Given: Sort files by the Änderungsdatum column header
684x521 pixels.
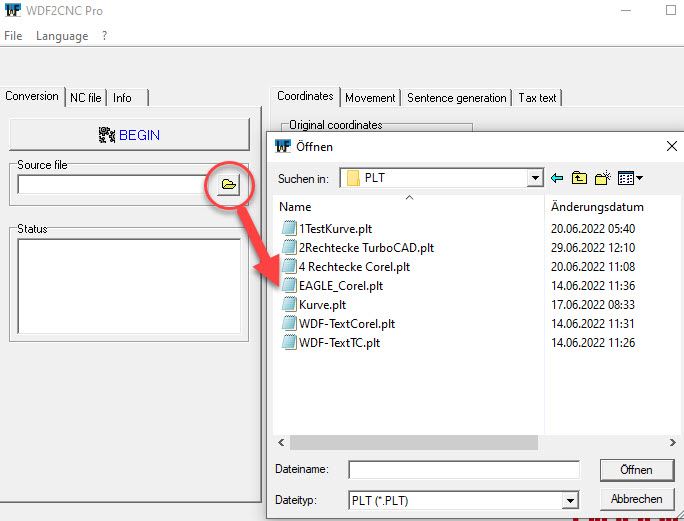Looking at the screenshot, I should pos(597,207).
